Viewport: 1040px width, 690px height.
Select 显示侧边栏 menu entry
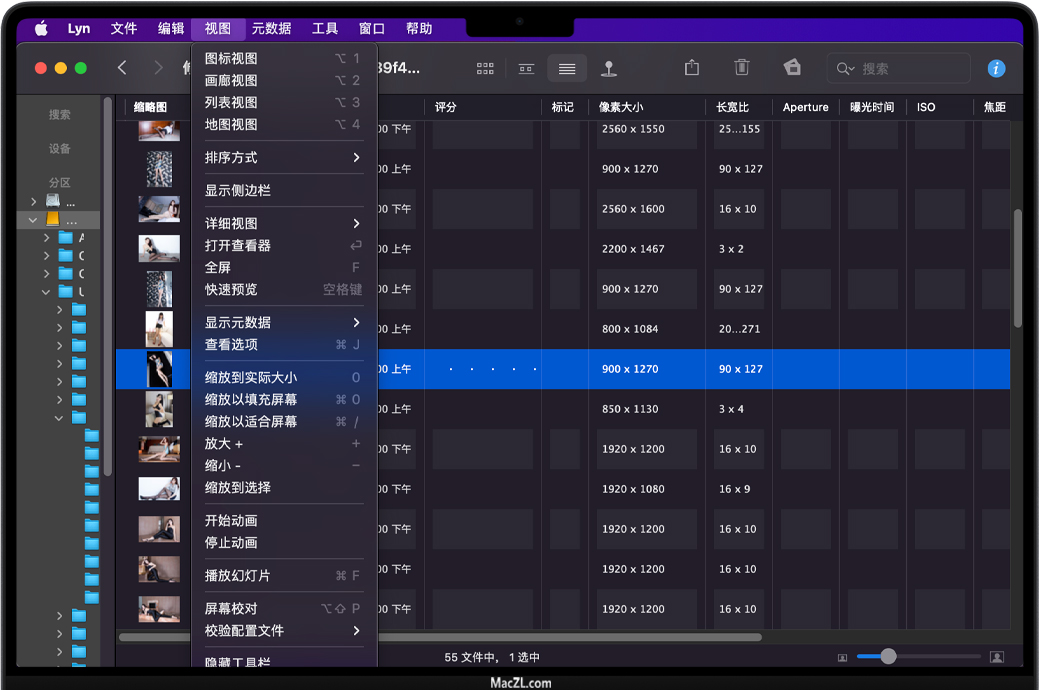tap(238, 190)
